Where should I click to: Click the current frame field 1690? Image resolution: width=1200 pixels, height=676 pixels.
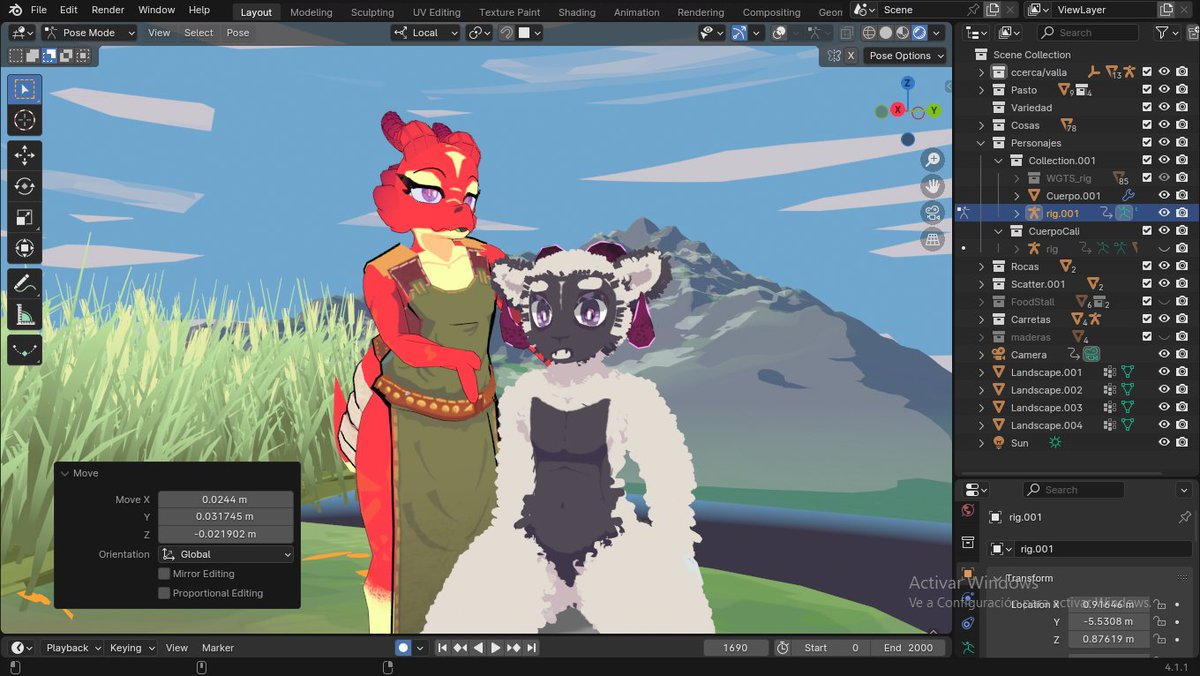click(x=735, y=648)
